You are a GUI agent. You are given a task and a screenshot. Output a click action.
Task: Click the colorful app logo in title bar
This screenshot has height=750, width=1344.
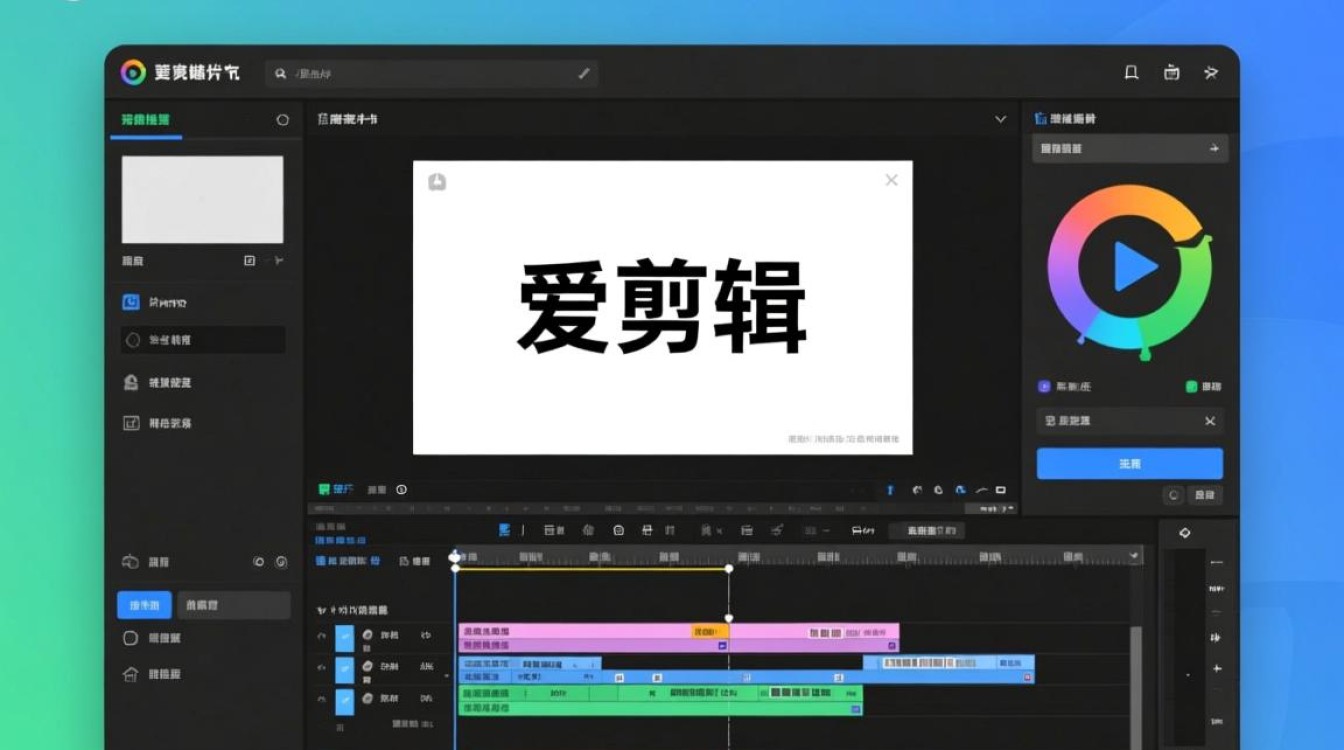coord(133,72)
